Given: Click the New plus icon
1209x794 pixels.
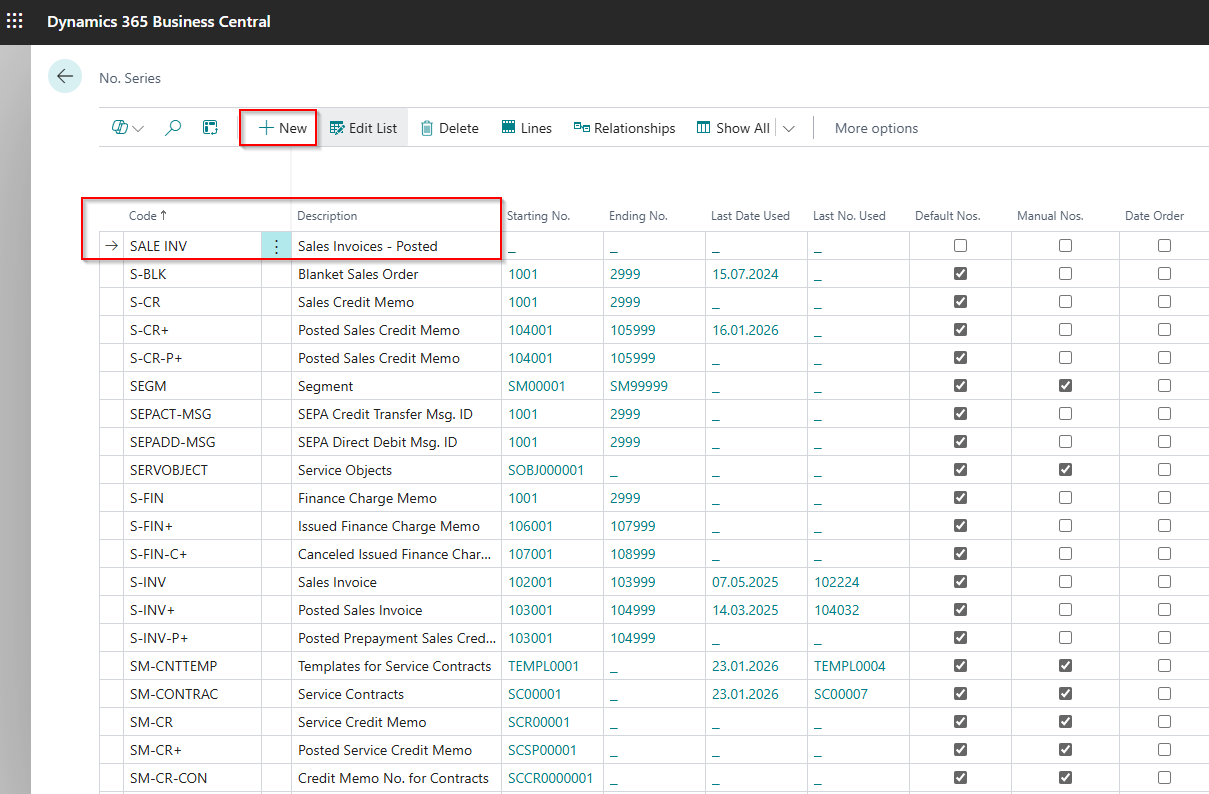Looking at the screenshot, I should tap(267, 128).
